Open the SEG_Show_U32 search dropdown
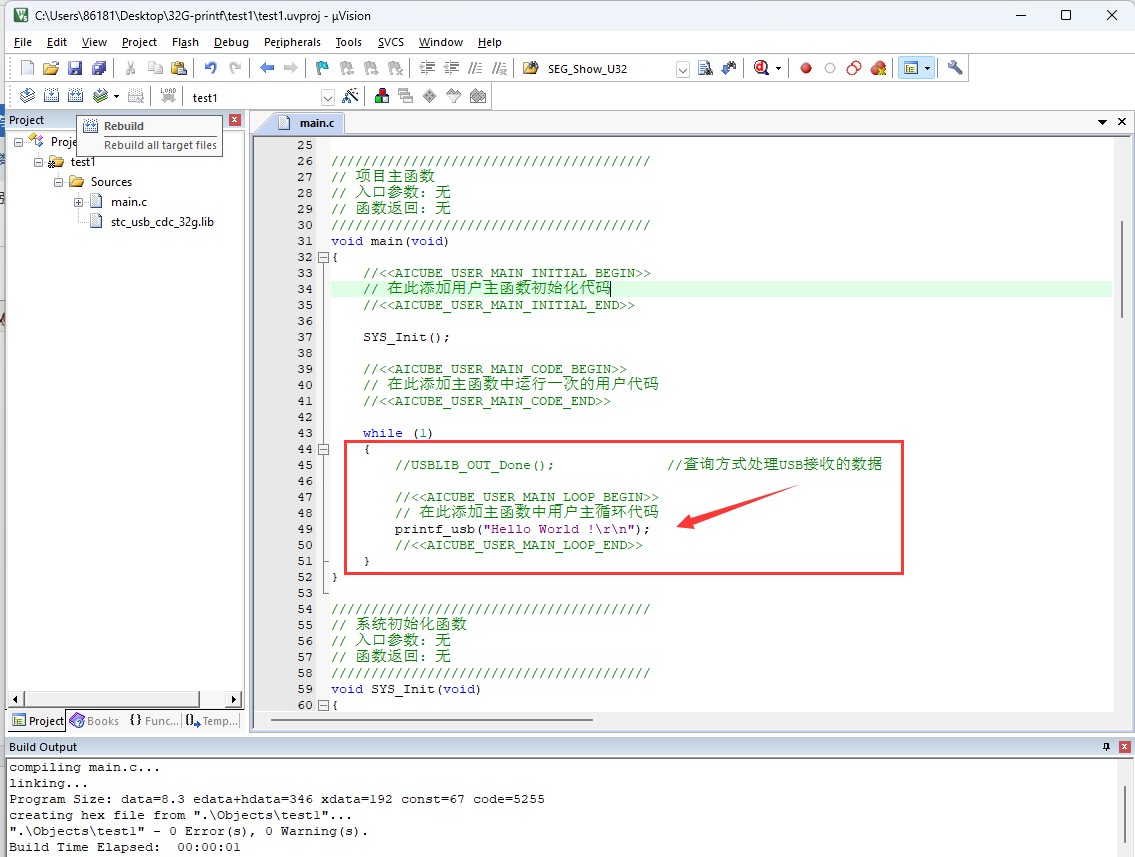 [683, 69]
